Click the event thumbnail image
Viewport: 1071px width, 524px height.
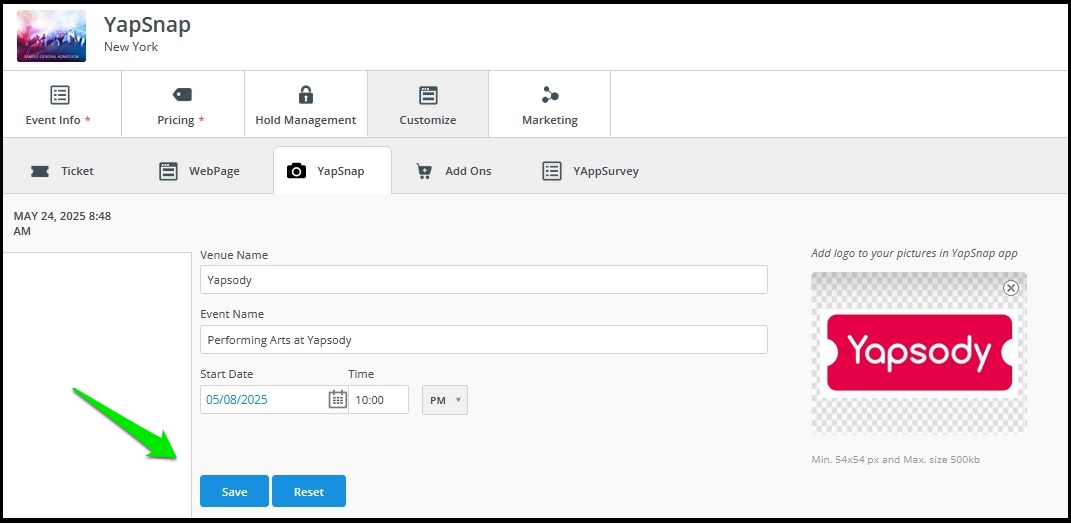coord(52,36)
